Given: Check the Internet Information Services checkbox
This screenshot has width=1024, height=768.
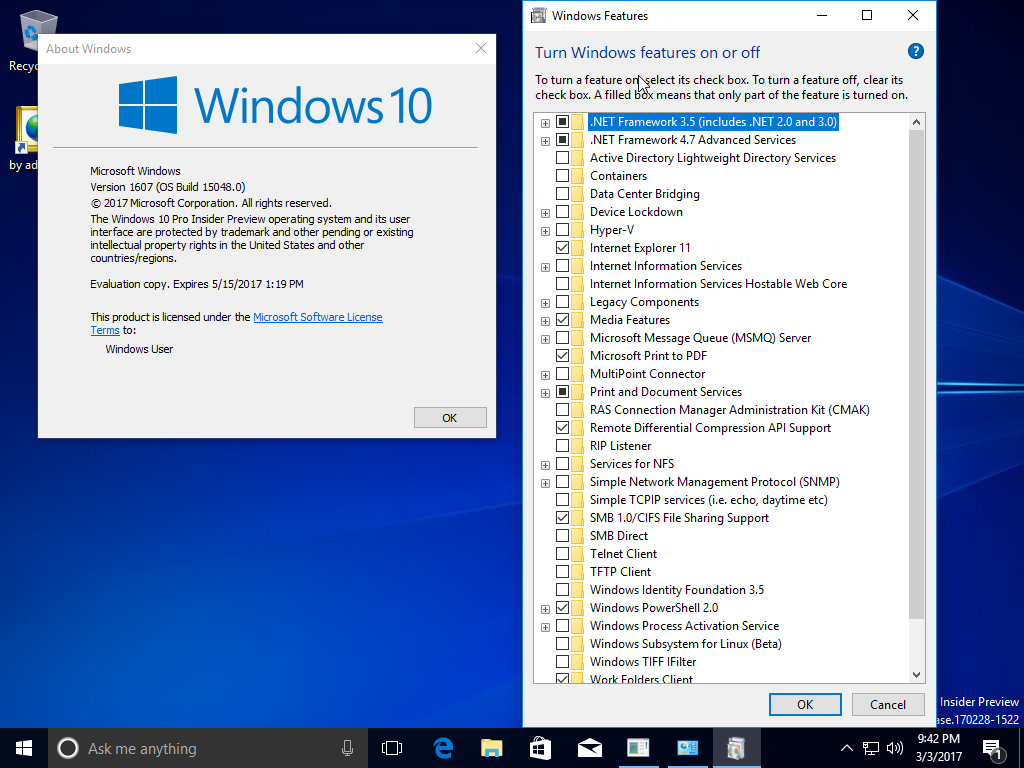Looking at the screenshot, I should (x=562, y=266).
